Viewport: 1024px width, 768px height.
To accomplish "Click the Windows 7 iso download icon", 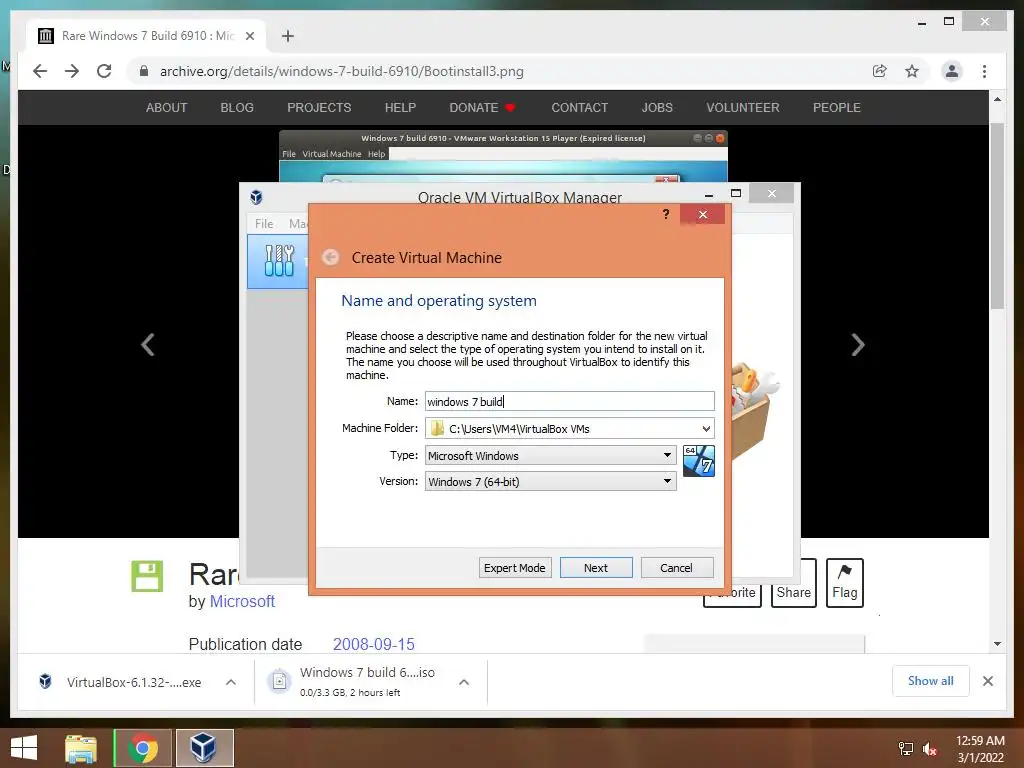I will click(x=280, y=681).
